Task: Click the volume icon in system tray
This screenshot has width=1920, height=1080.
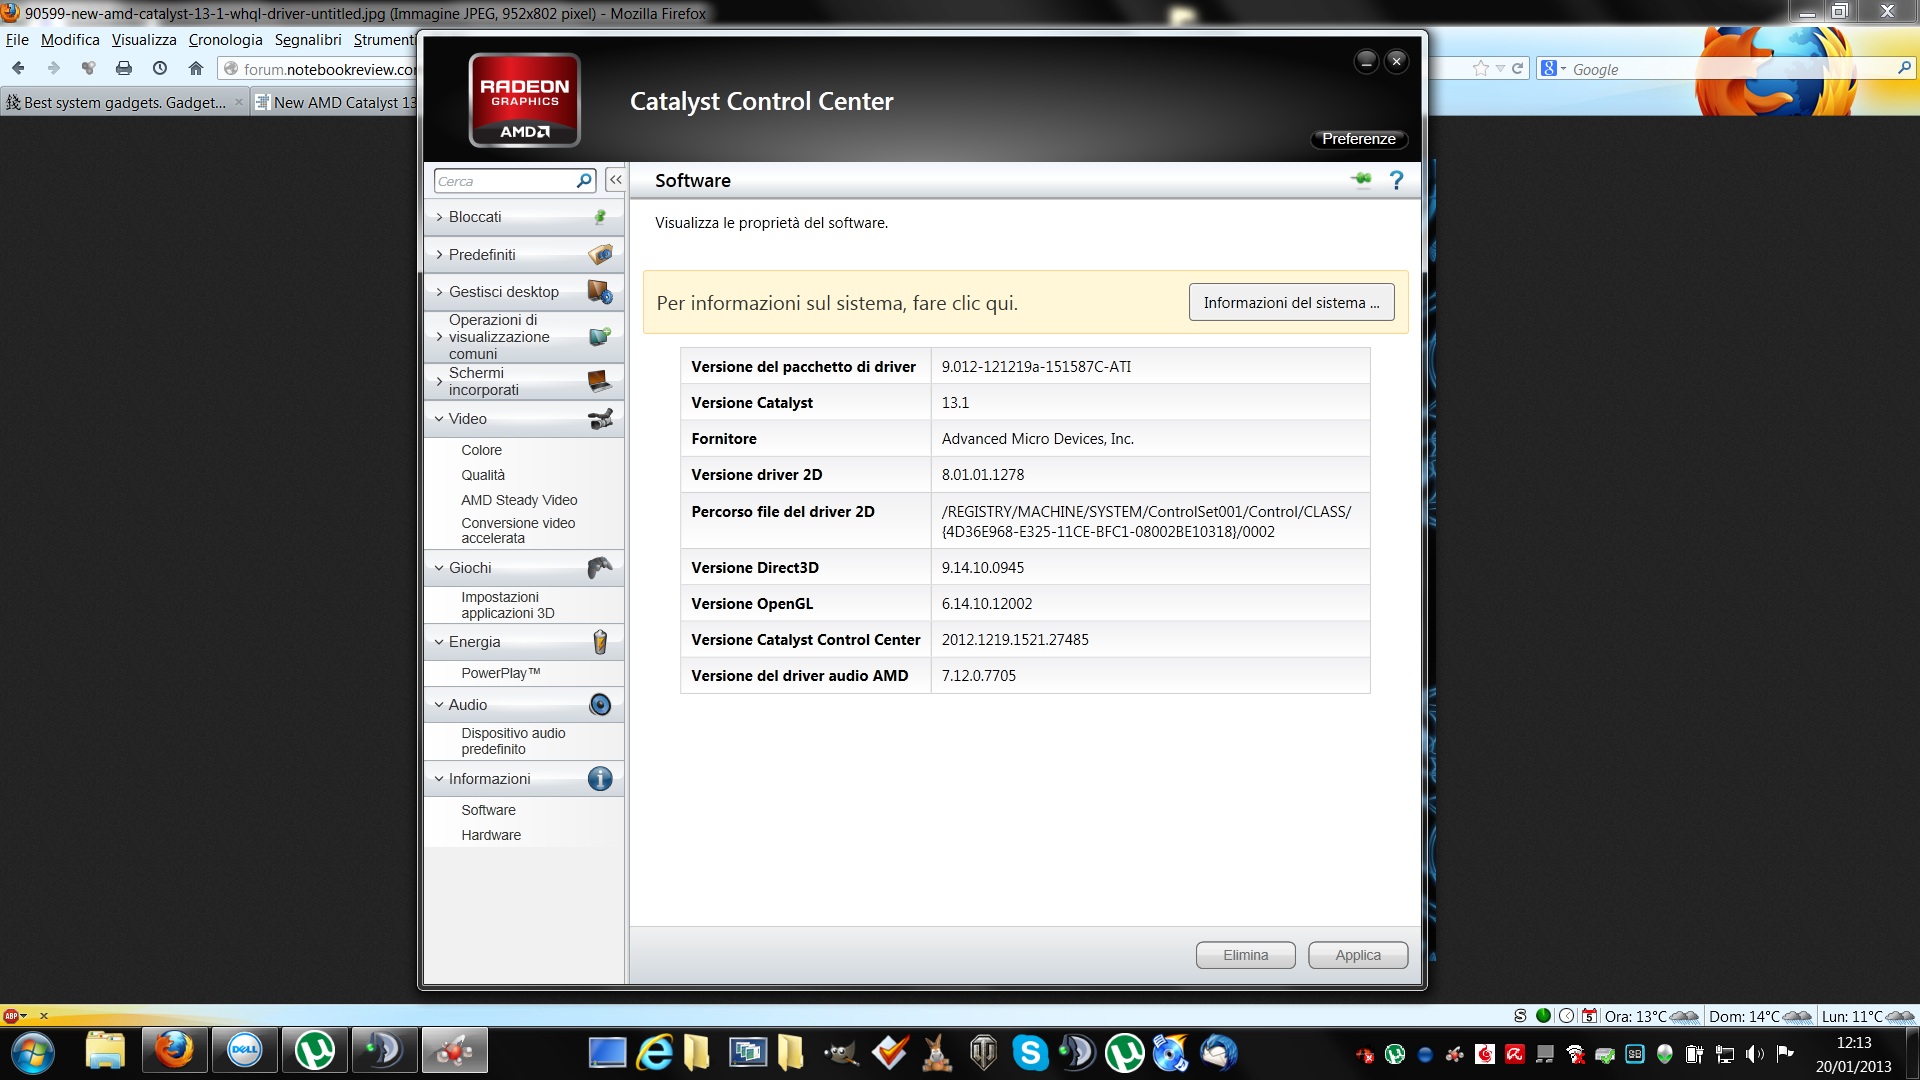Action: coord(1754,1054)
